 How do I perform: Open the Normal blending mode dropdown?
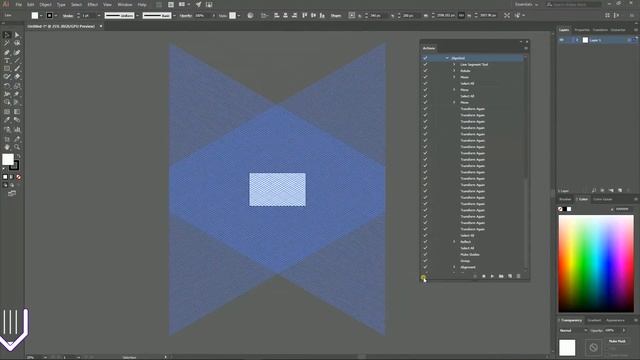pyautogui.click(x=574, y=330)
